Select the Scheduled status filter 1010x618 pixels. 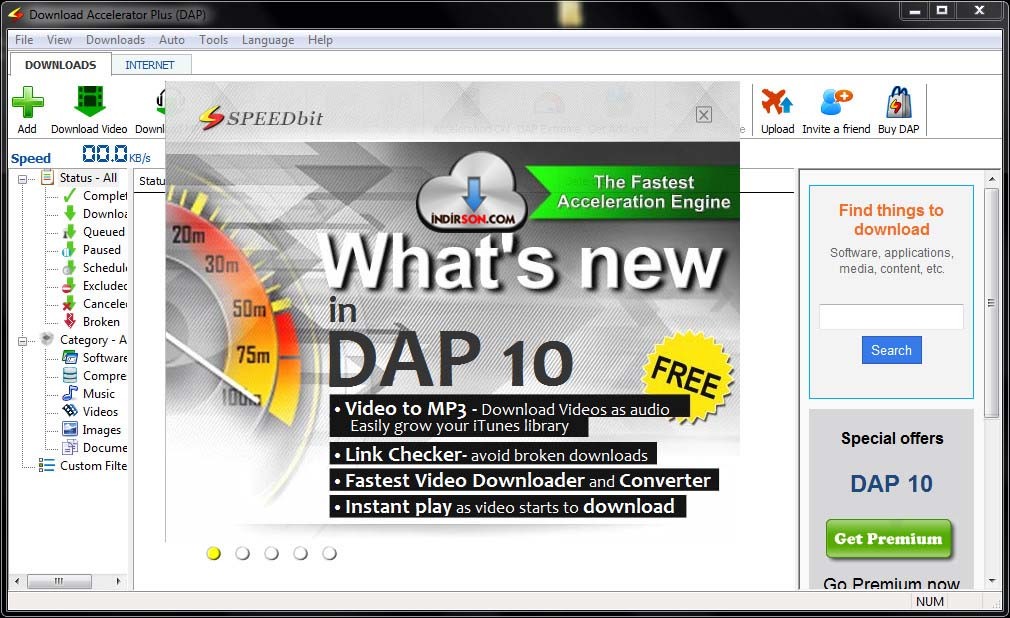click(95, 268)
